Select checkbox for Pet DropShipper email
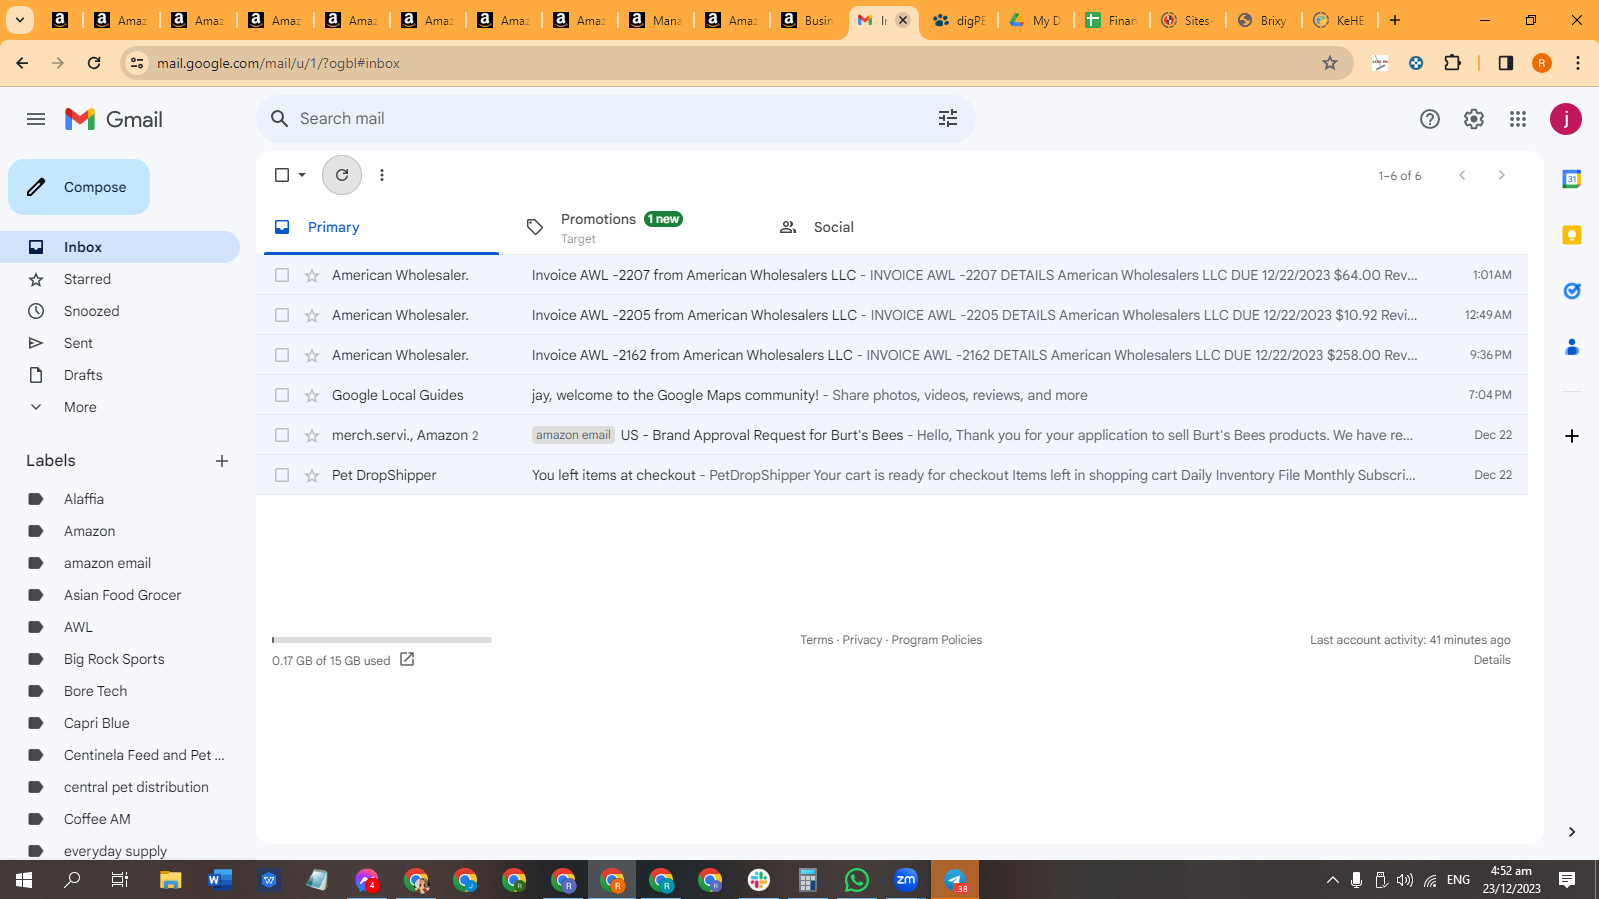This screenshot has height=899, width=1599. (x=282, y=475)
